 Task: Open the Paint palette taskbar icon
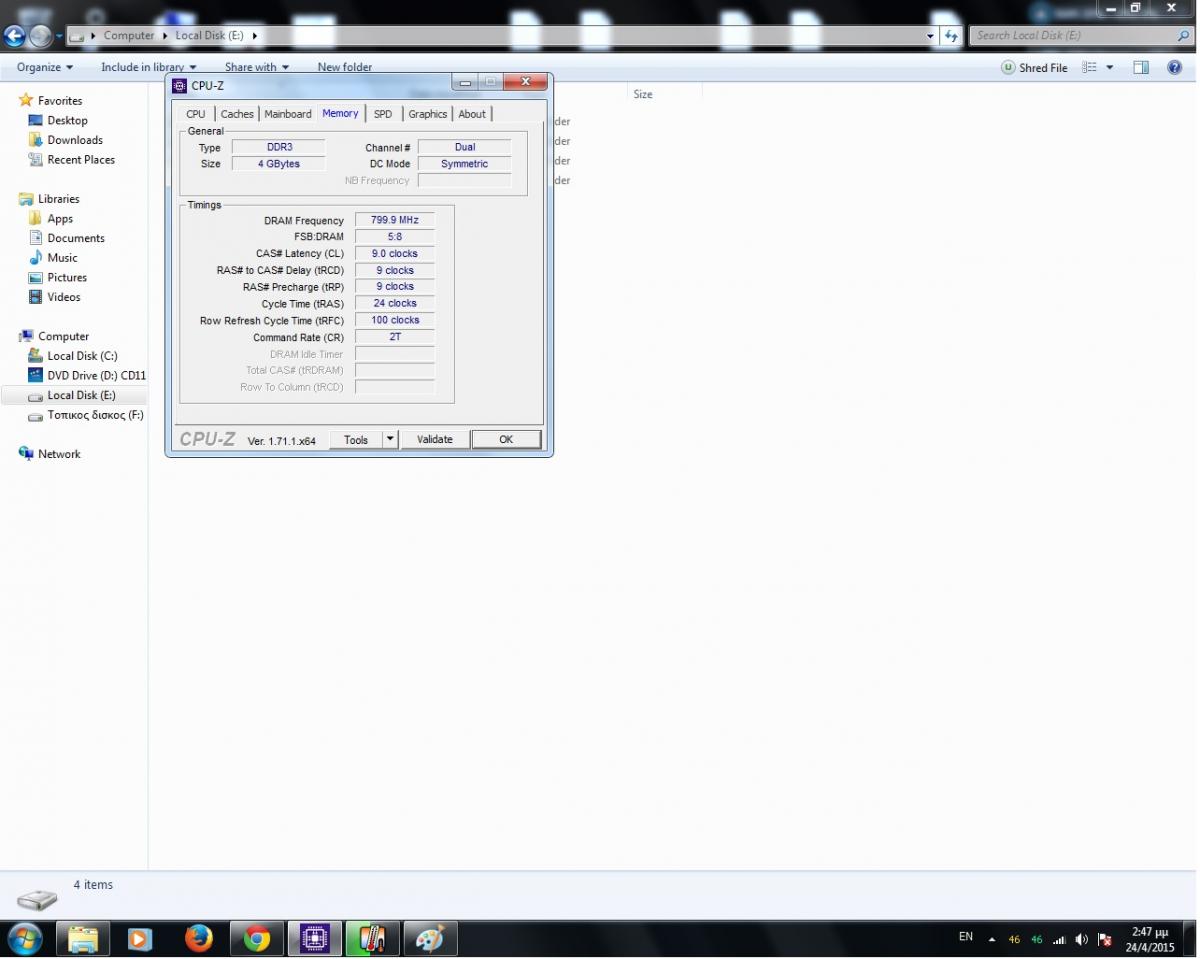tap(429, 939)
